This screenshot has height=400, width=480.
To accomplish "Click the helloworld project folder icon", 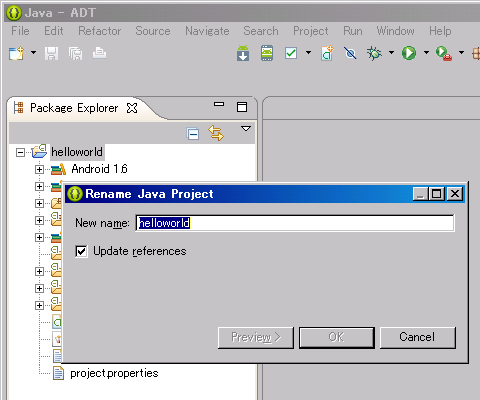I will tap(39, 152).
